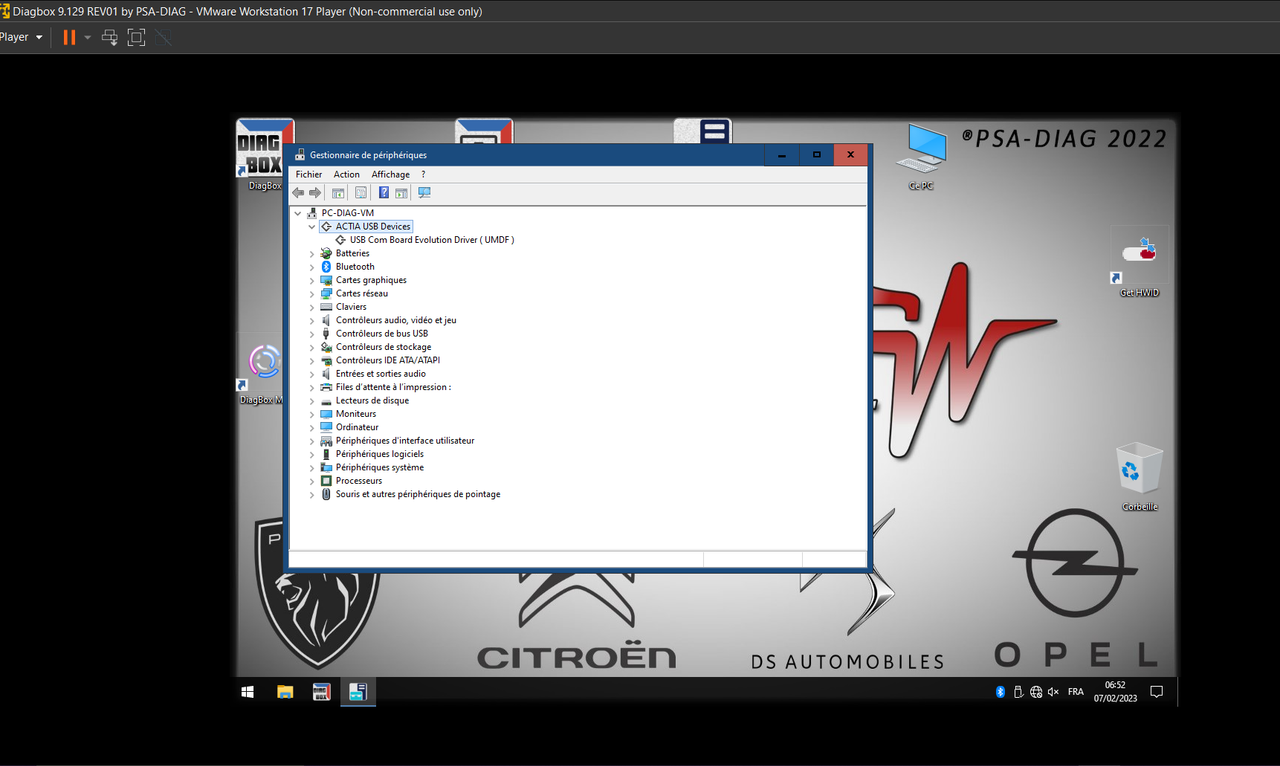Open the Get HWID desktop shortcut
Screen dimensions: 1280x766
click(x=1139, y=263)
